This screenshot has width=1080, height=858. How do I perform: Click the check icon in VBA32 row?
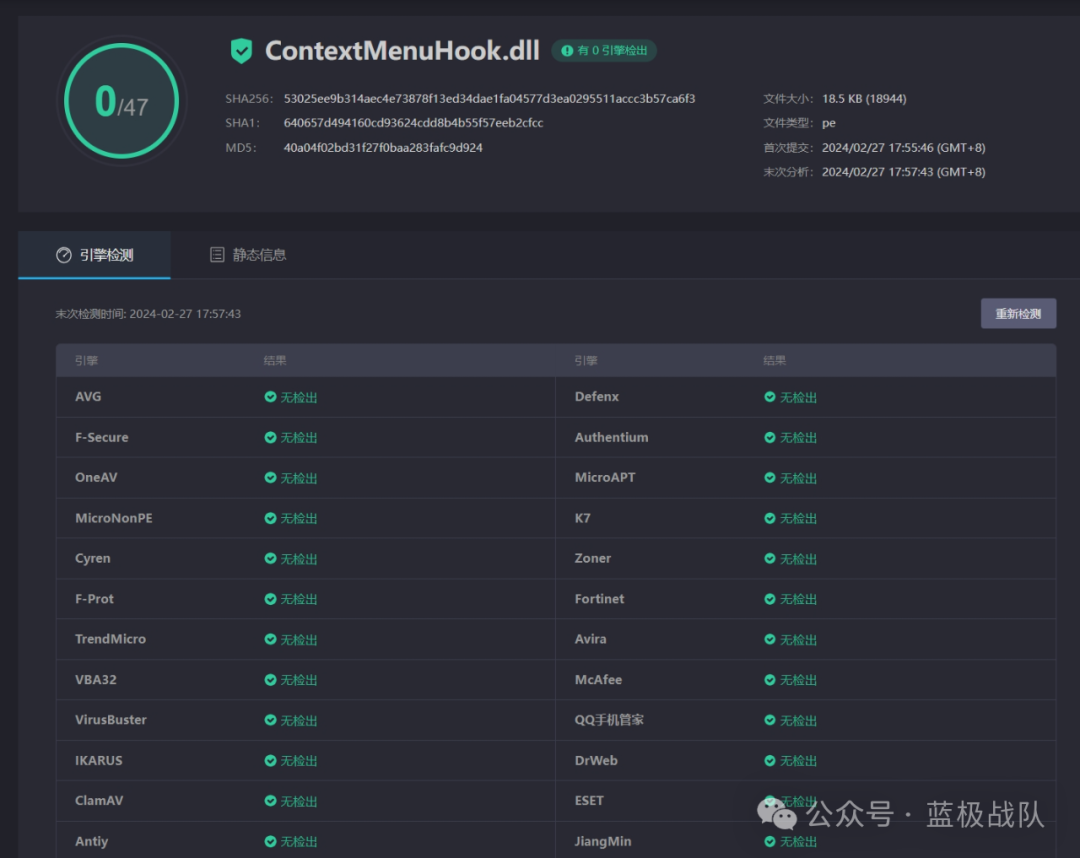270,680
